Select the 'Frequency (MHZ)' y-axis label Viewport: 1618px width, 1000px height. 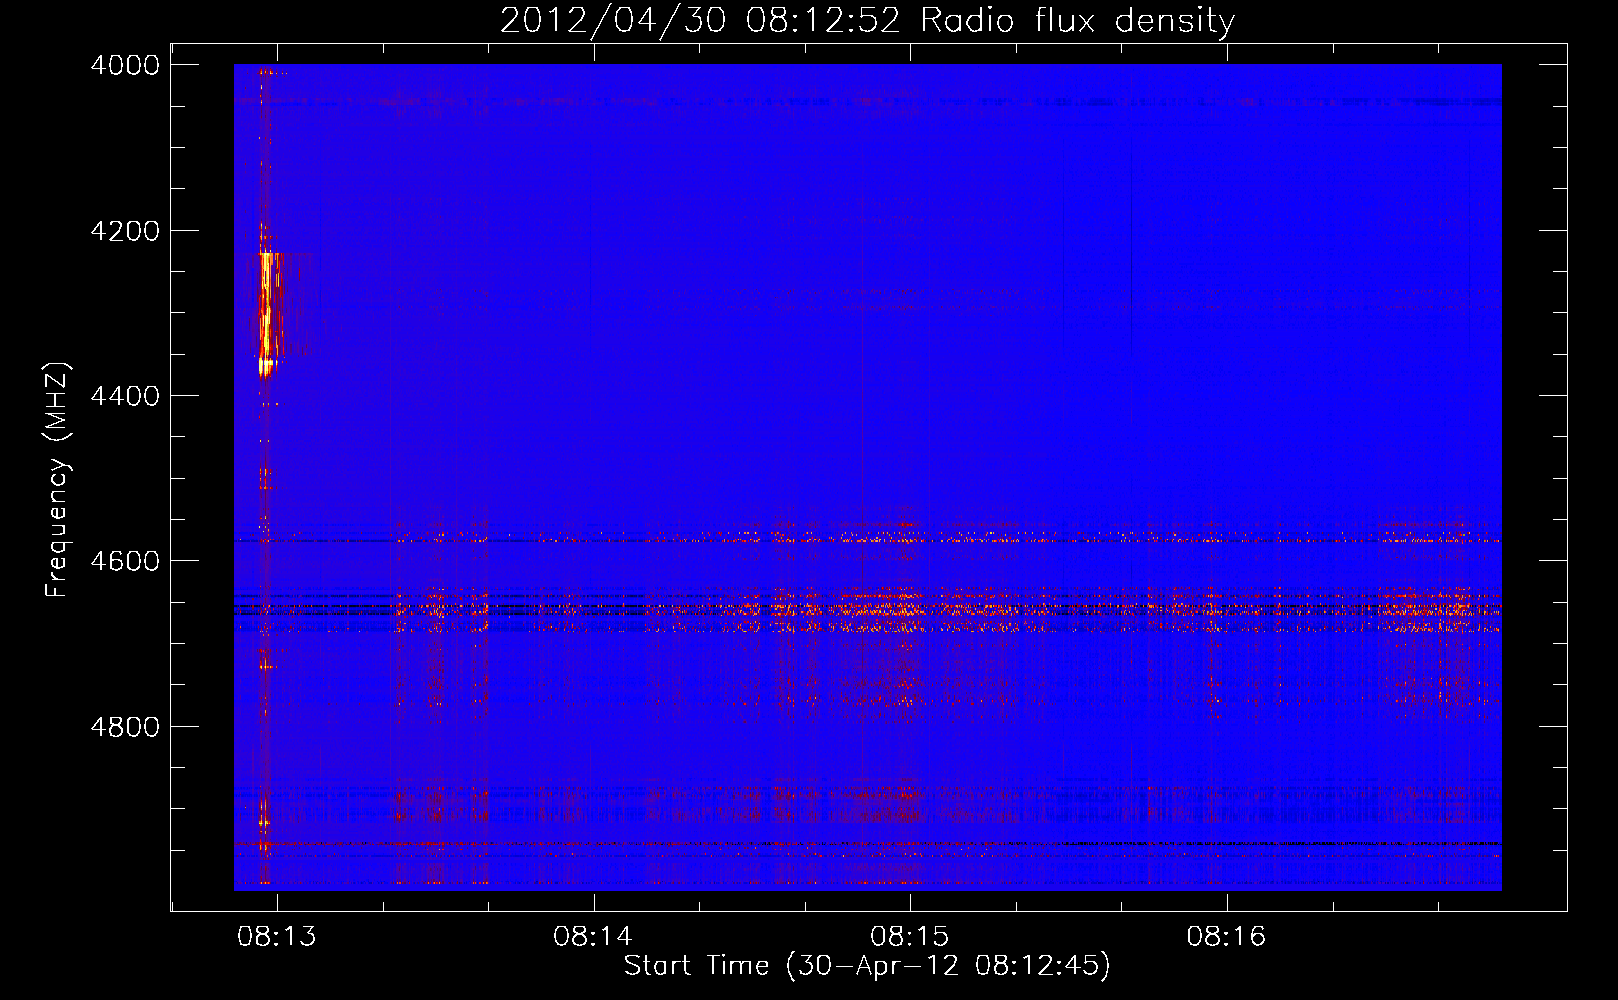(57, 480)
